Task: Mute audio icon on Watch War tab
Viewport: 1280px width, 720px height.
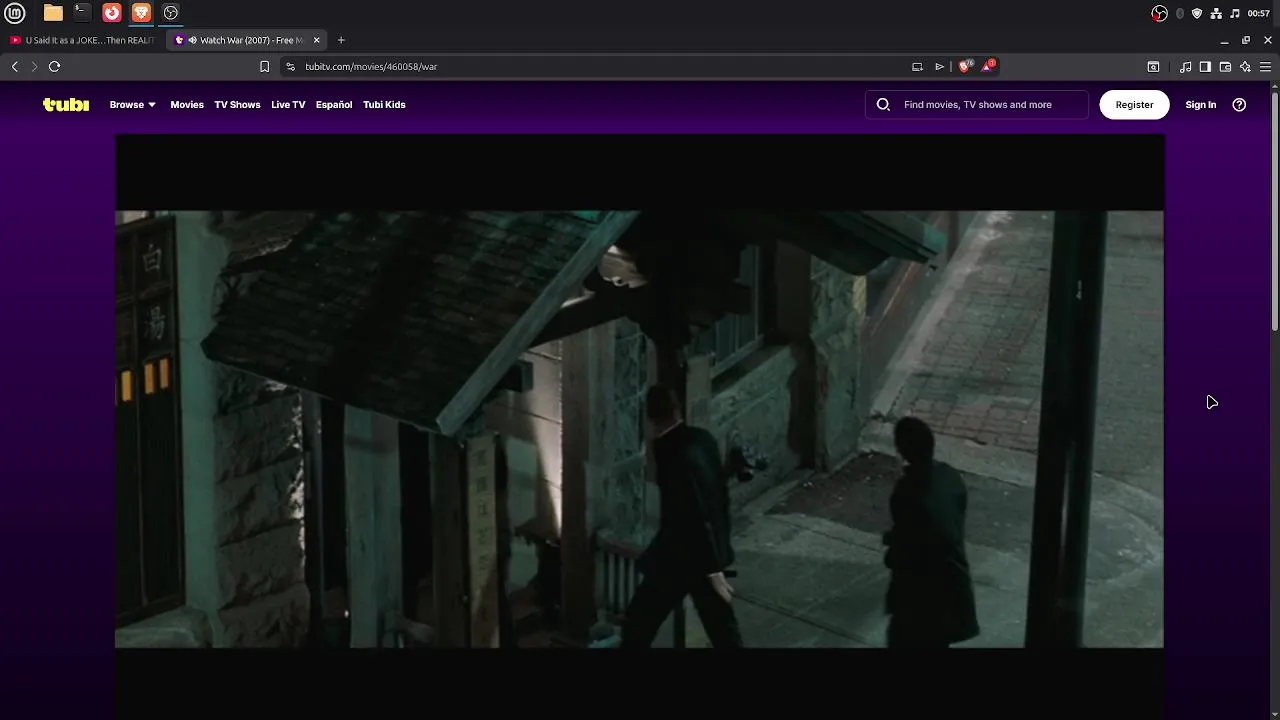Action: (192, 40)
